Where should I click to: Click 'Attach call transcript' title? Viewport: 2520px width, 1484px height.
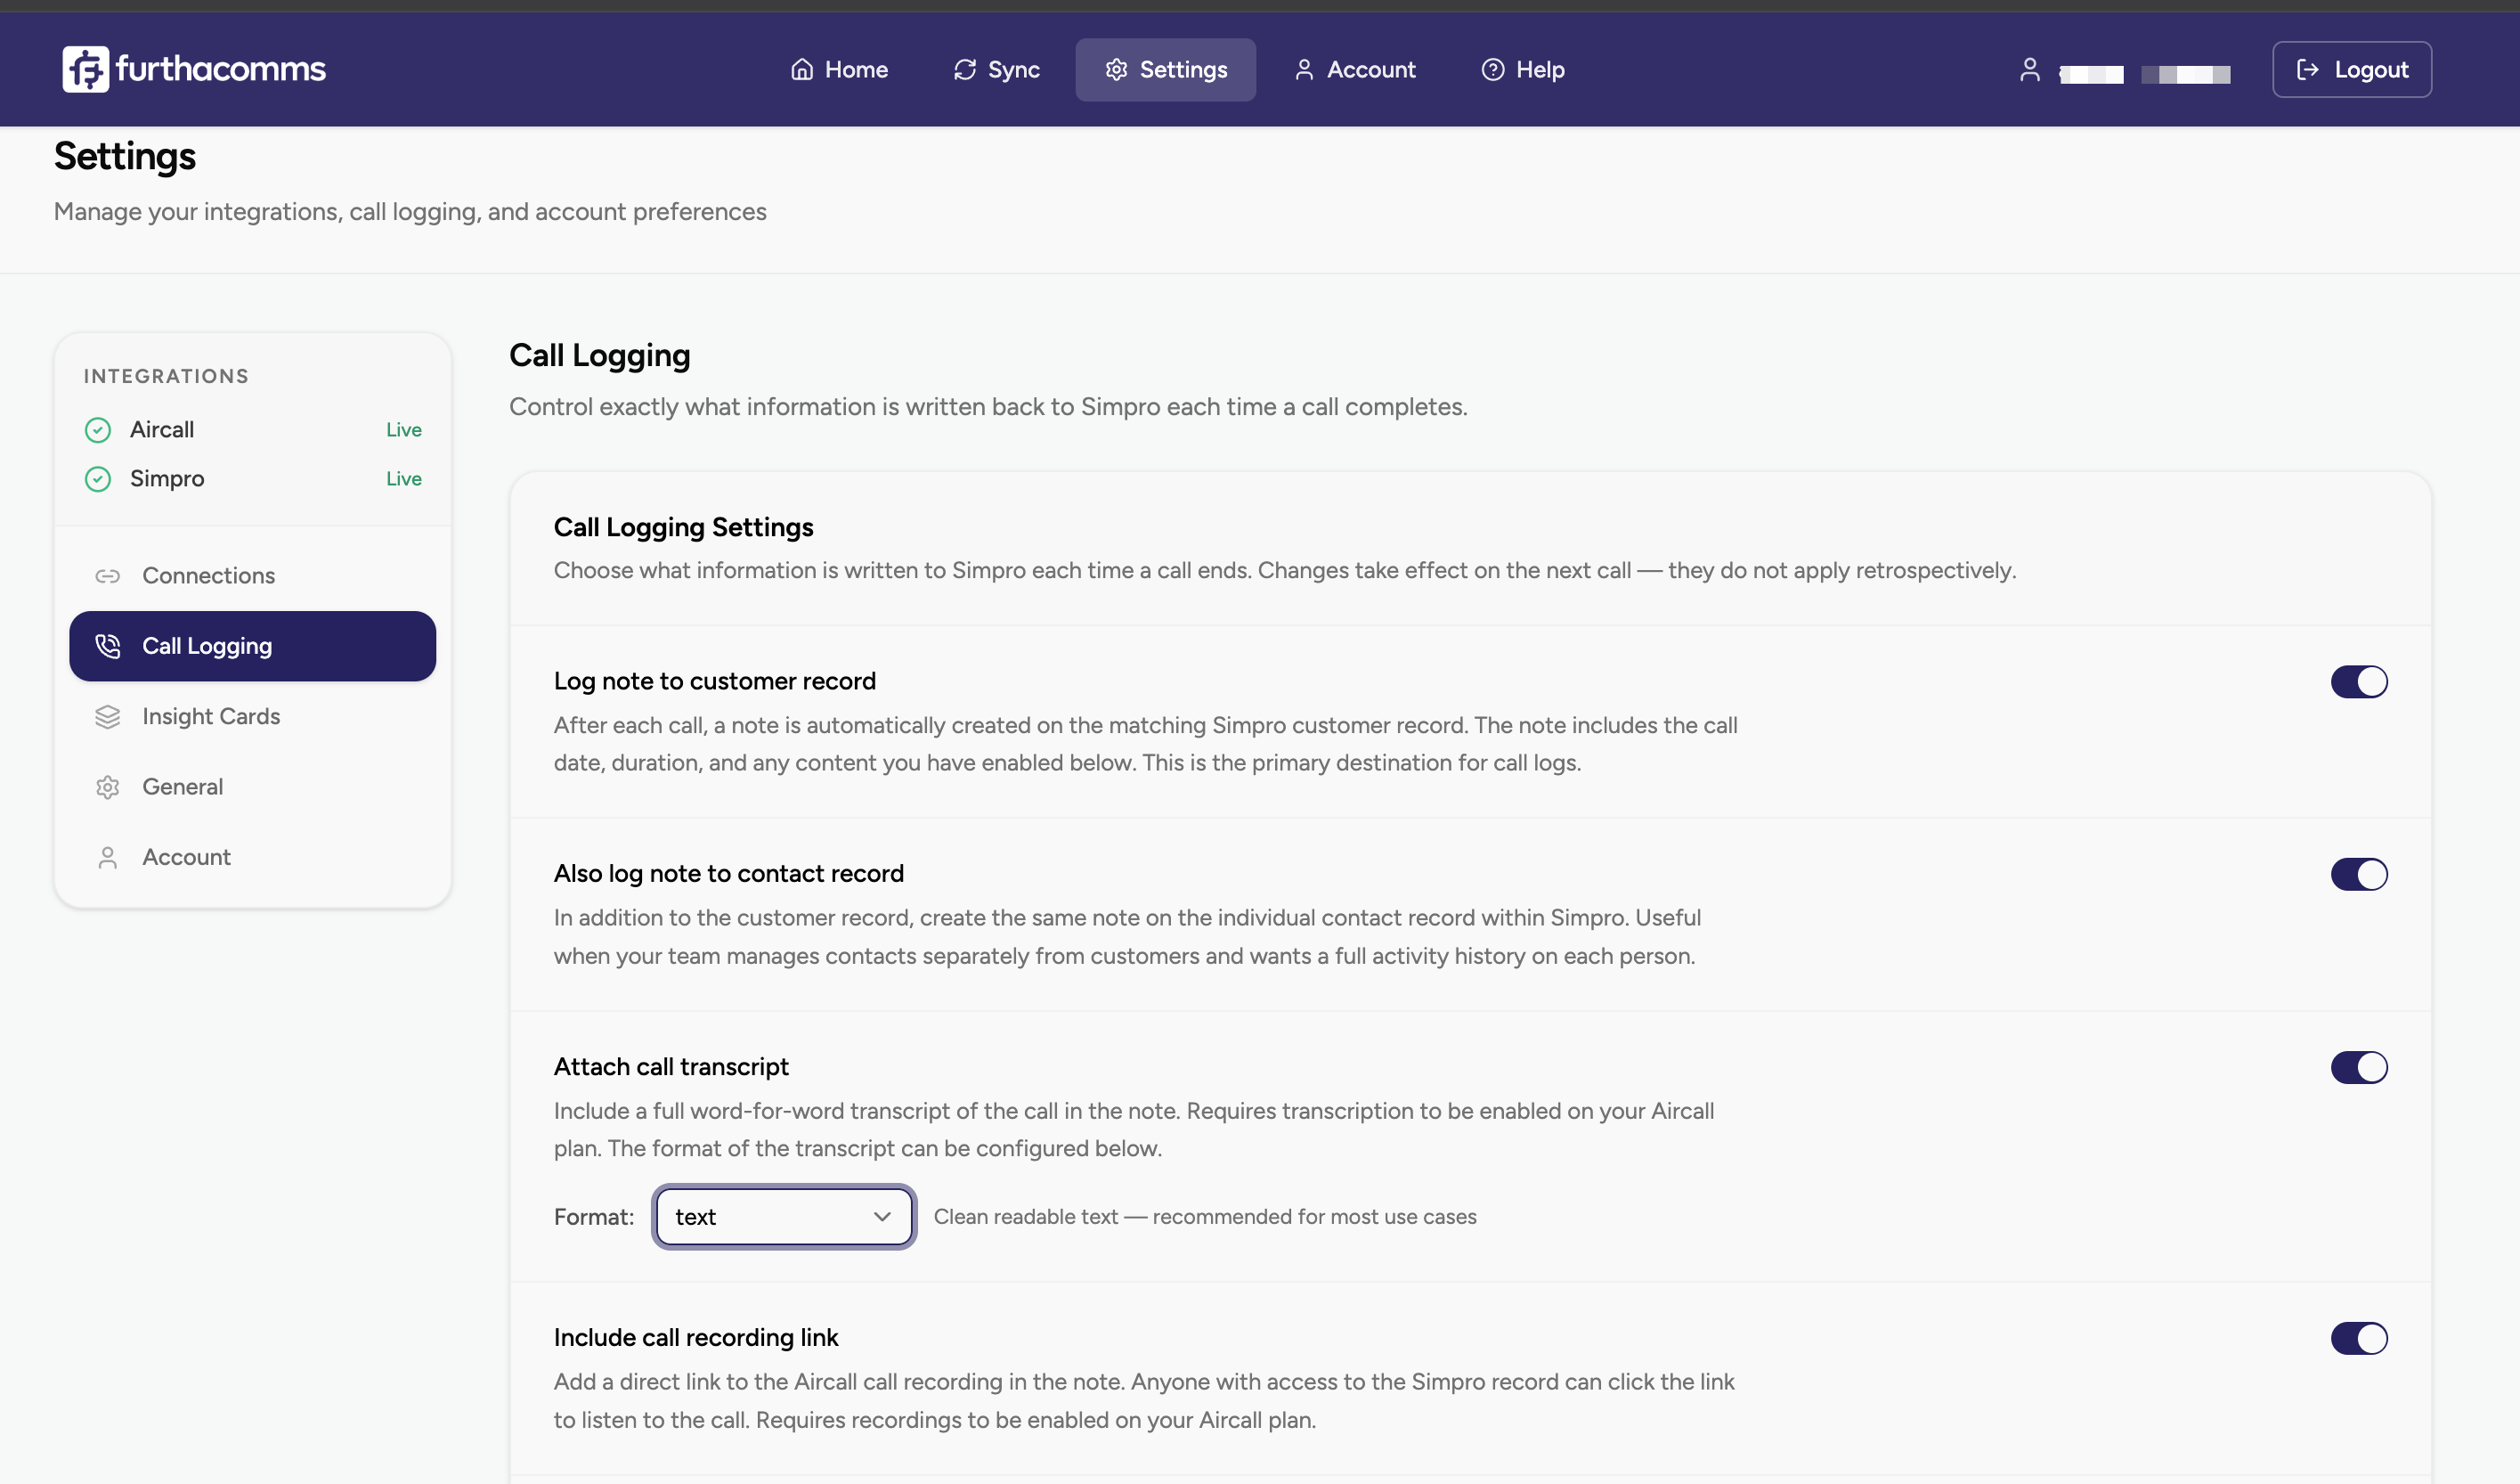671,1067
